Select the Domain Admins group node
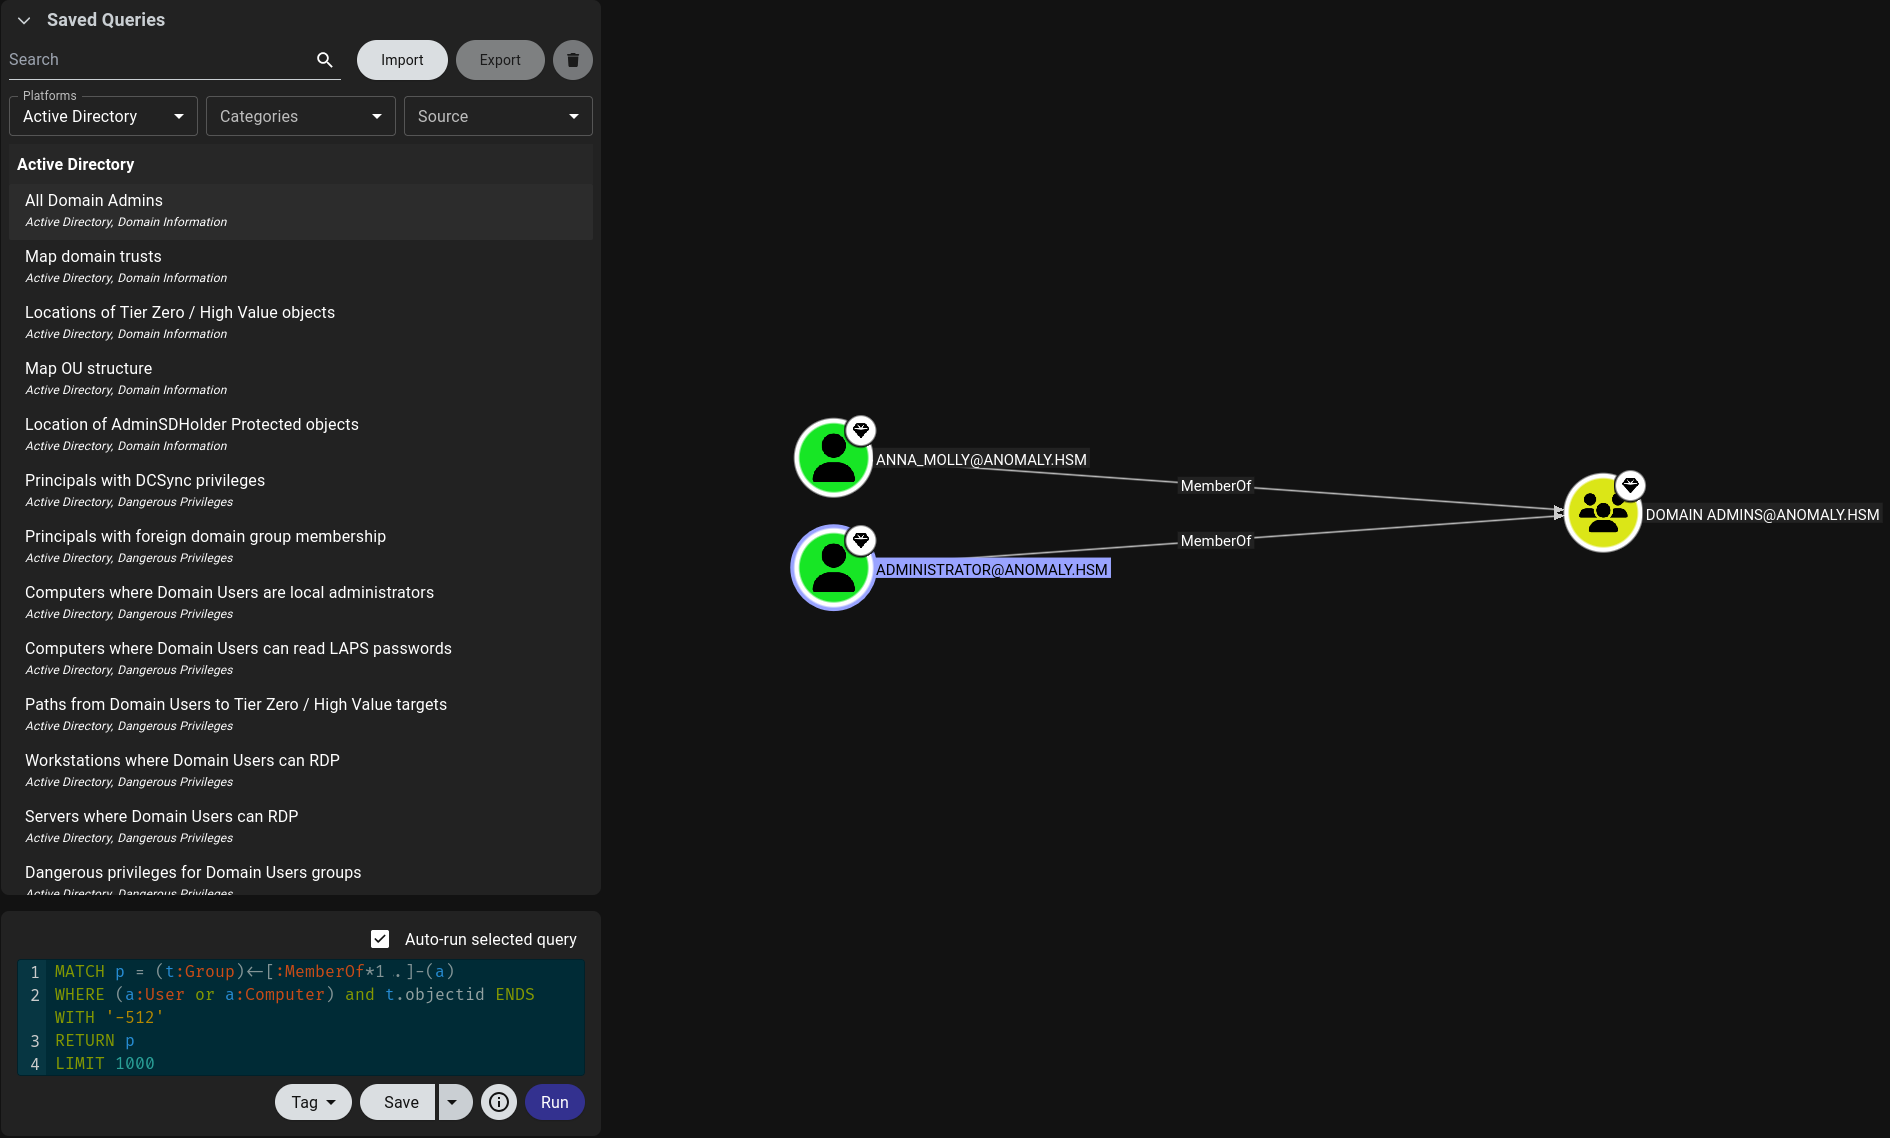 click(x=1602, y=513)
